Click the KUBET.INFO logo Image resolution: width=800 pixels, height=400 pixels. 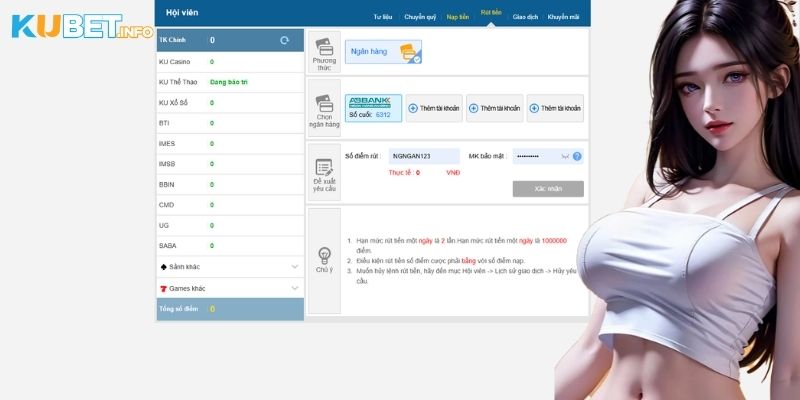click(82, 27)
